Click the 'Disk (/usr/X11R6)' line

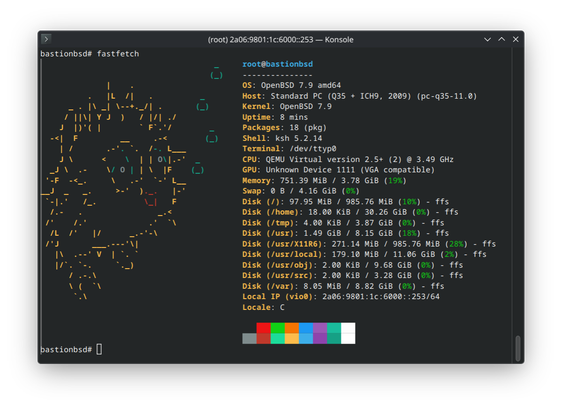pos(369,244)
